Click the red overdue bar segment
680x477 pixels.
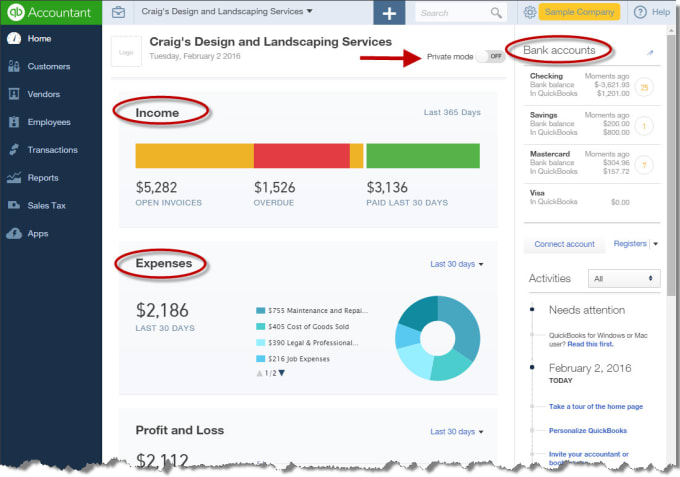pyautogui.click(x=302, y=156)
